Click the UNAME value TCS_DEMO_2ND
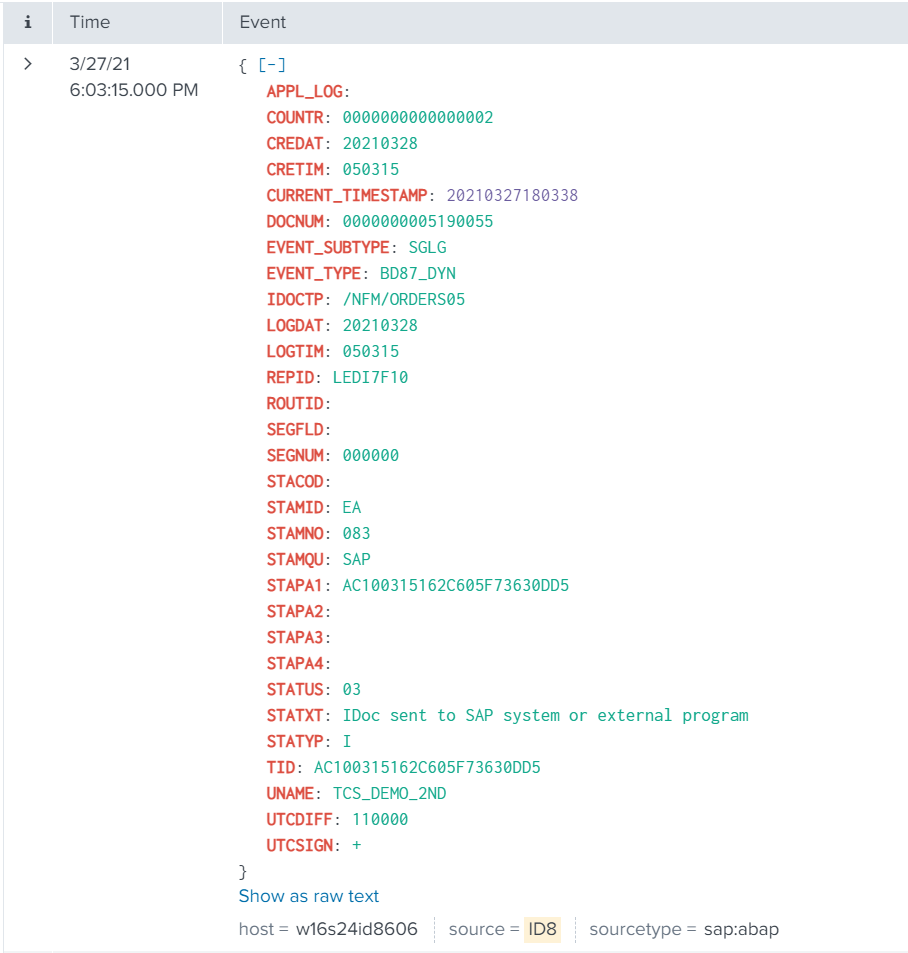 [x=389, y=793]
